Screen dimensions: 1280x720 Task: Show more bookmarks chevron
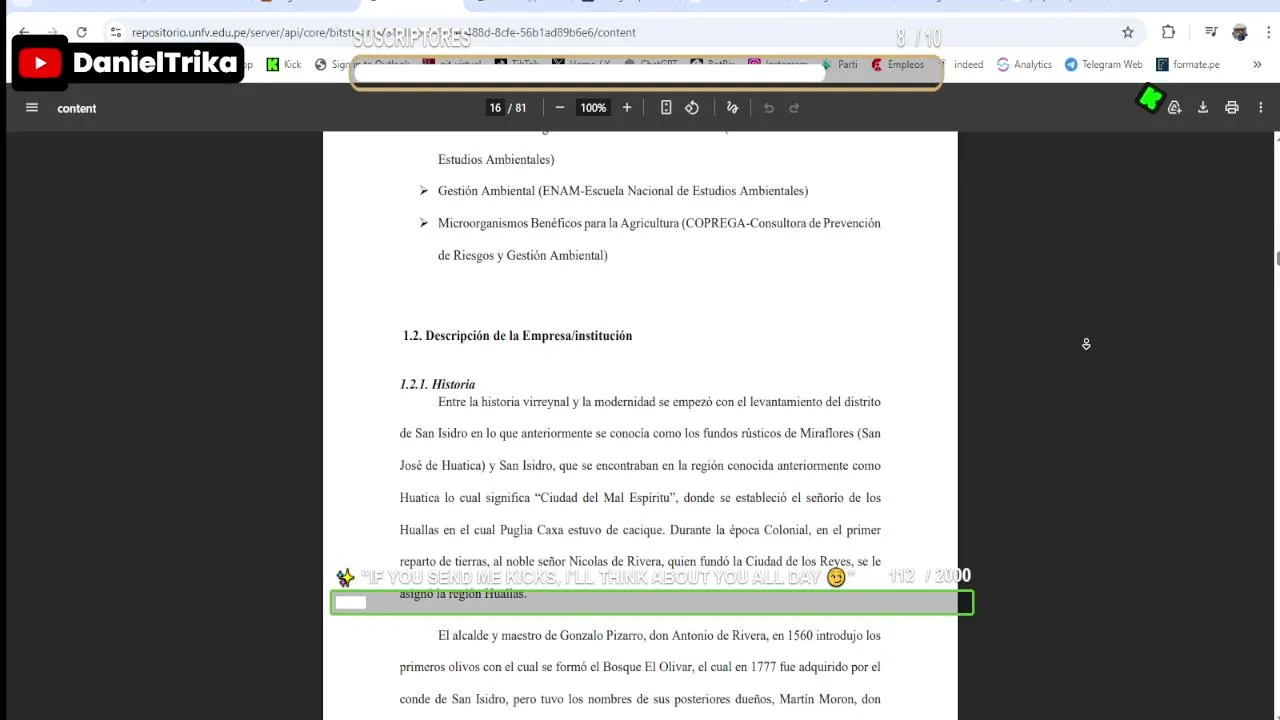tap(1257, 64)
